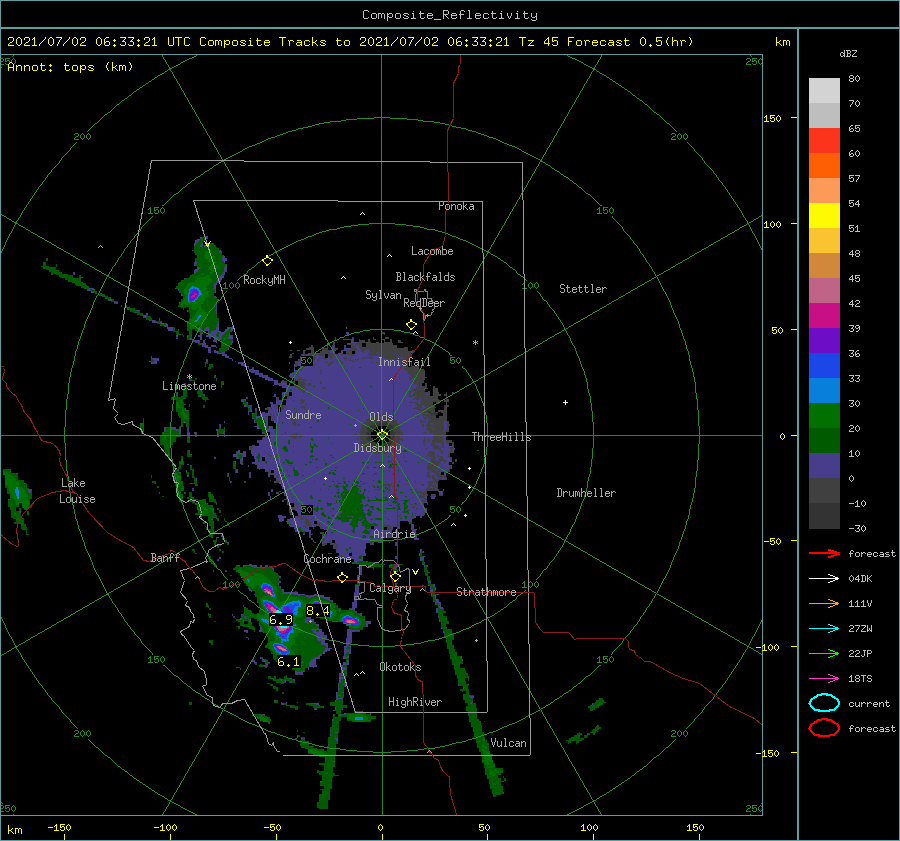Click the Vulcan city label
This screenshot has height=841, width=900.
tap(508, 743)
